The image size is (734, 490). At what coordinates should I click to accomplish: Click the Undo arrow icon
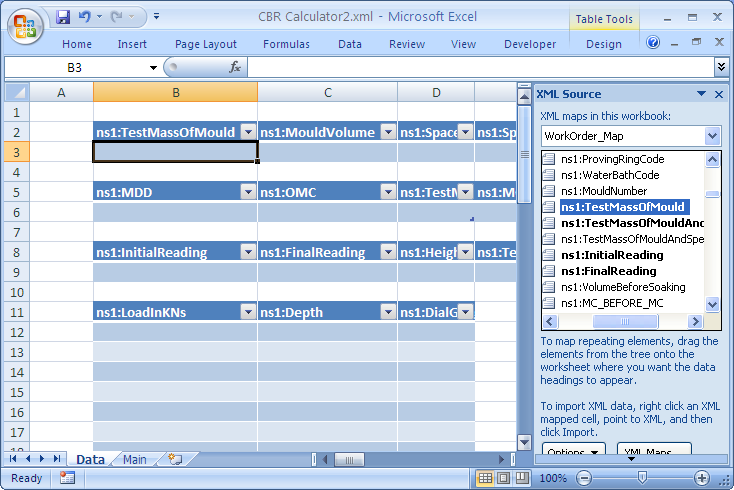(x=85, y=17)
